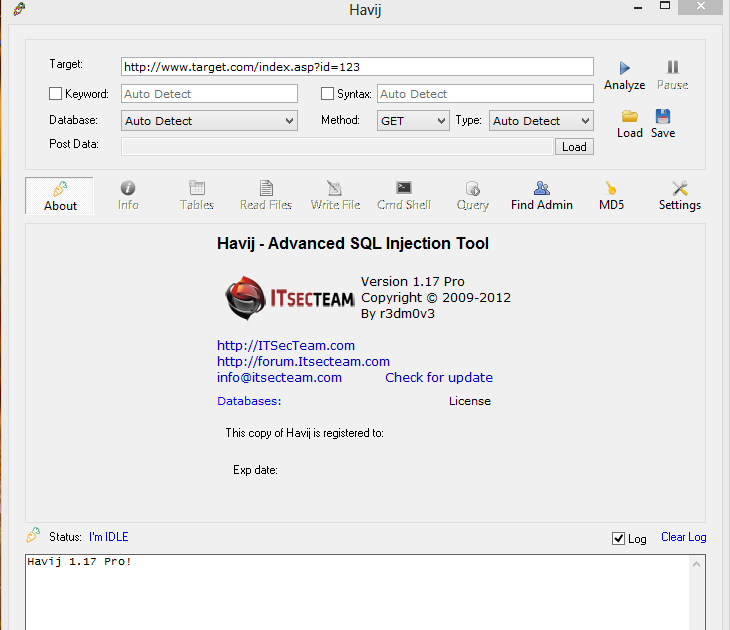Open the Query tab
Screen dimensions: 730x630
473,196
